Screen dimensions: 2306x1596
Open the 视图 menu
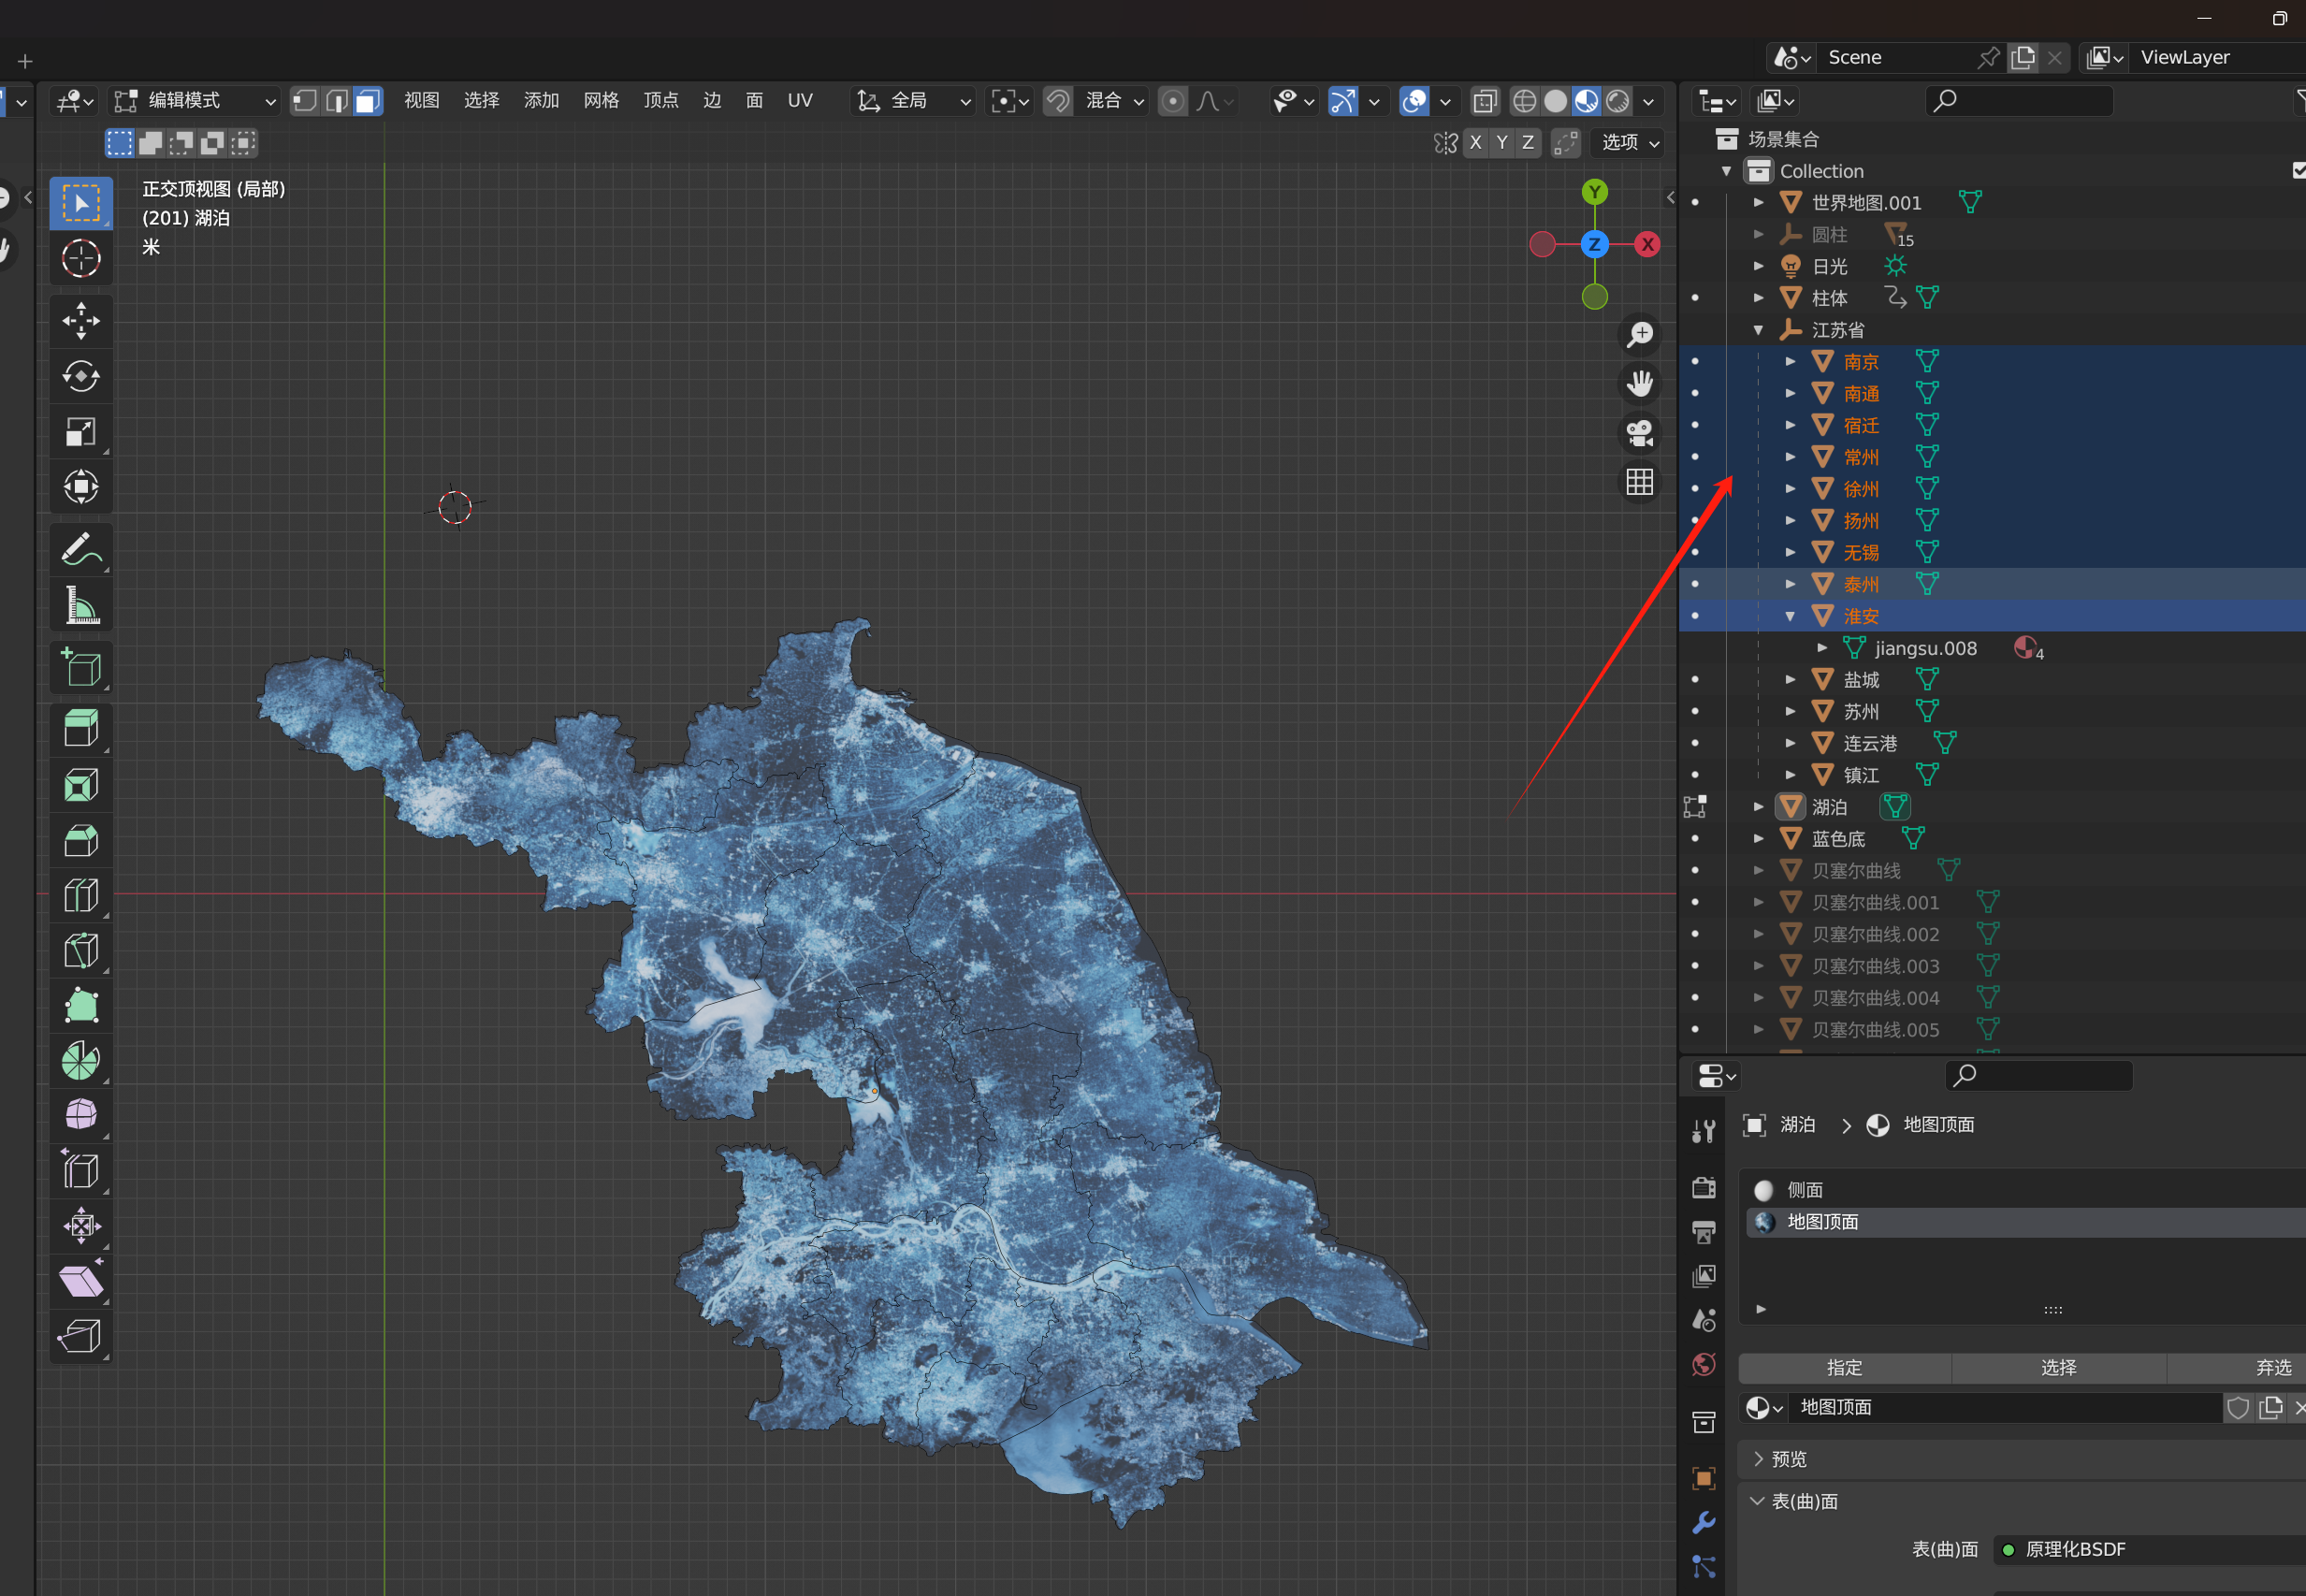coord(421,101)
